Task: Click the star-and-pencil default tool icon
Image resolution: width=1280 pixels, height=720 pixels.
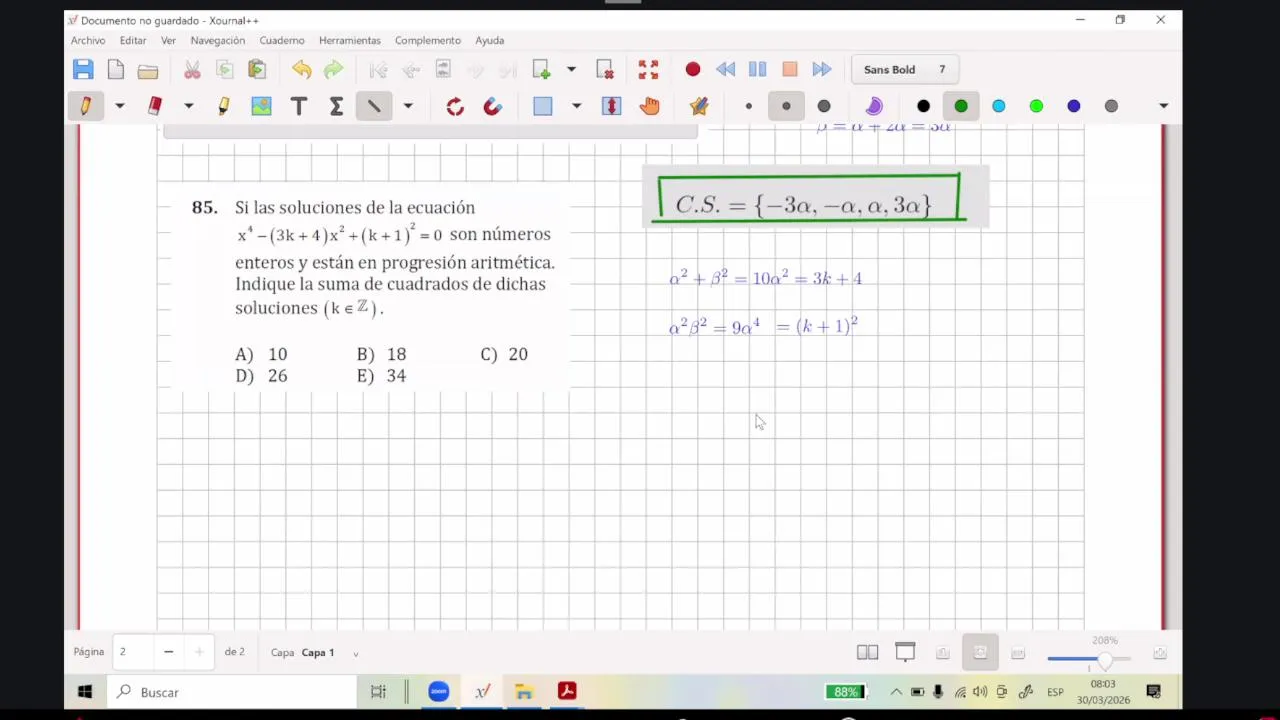Action: 699,106
